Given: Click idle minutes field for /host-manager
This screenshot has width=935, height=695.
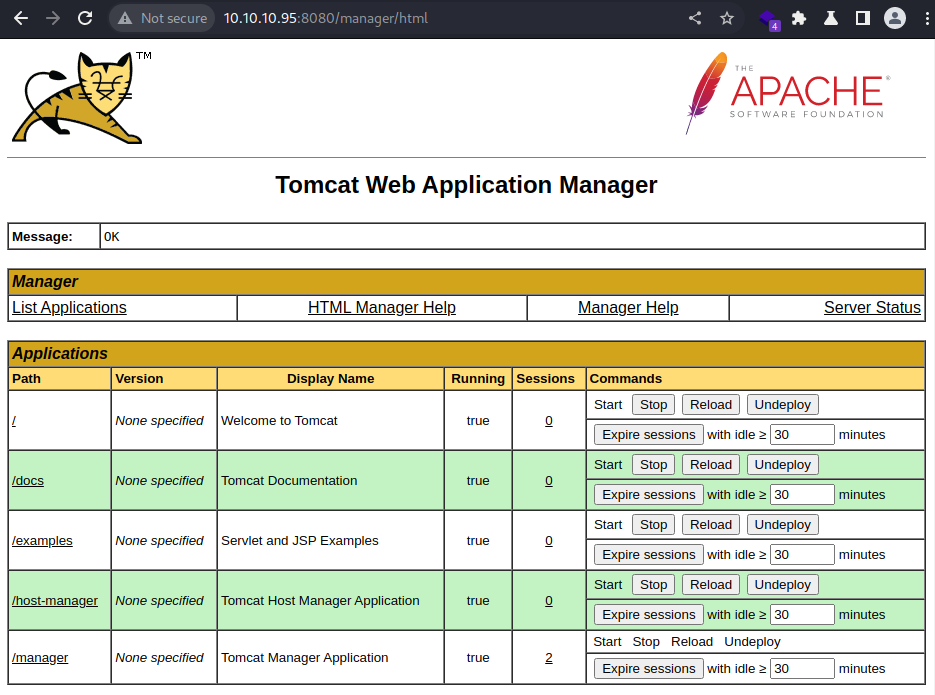Looking at the screenshot, I should [802, 615].
